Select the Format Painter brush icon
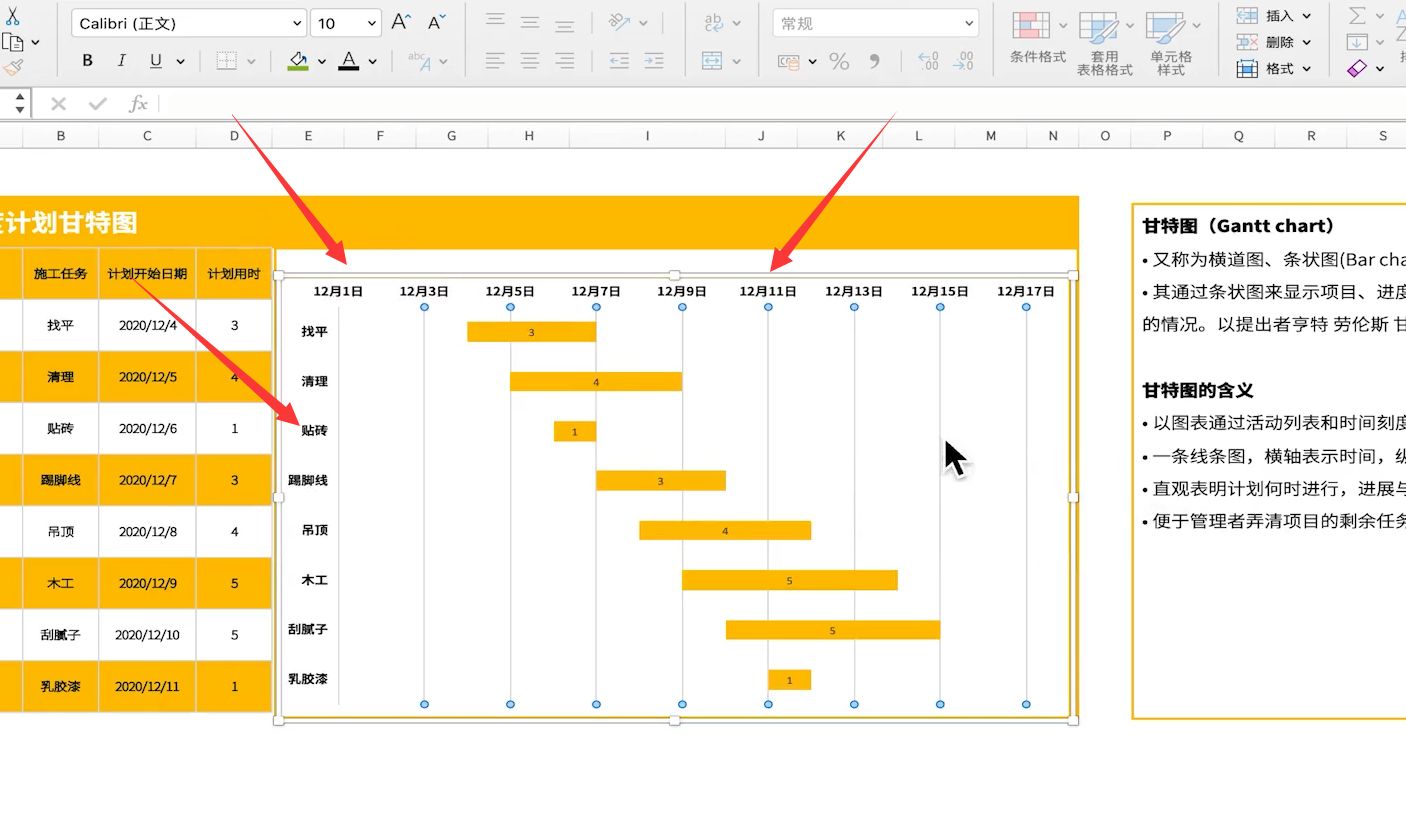 [12, 67]
